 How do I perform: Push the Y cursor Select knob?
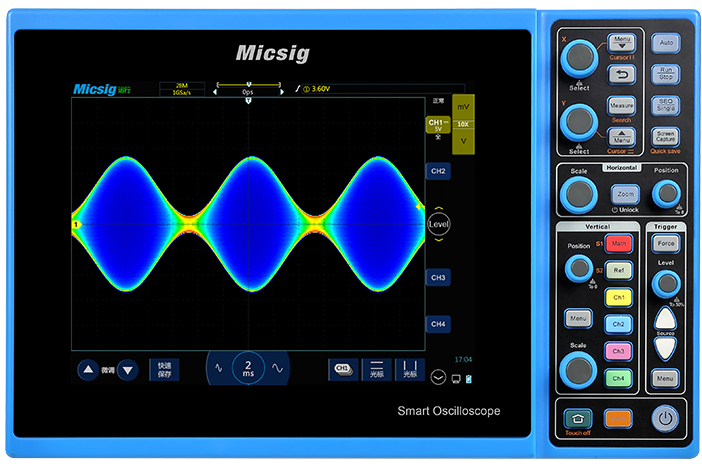click(x=580, y=122)
